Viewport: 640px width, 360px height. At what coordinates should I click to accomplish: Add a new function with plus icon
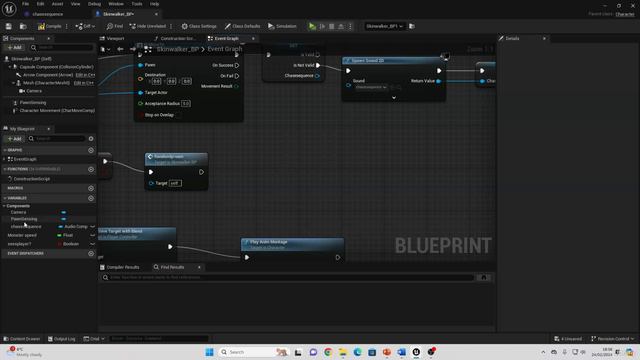91,169
